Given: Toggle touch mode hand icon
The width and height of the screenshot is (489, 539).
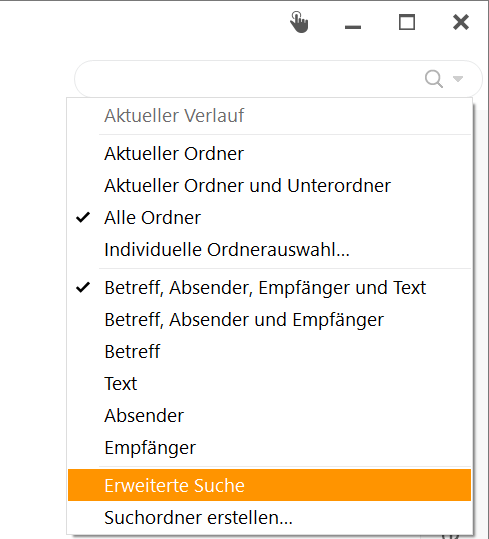Looking at the screenshot, I should [x=299, y=22].
